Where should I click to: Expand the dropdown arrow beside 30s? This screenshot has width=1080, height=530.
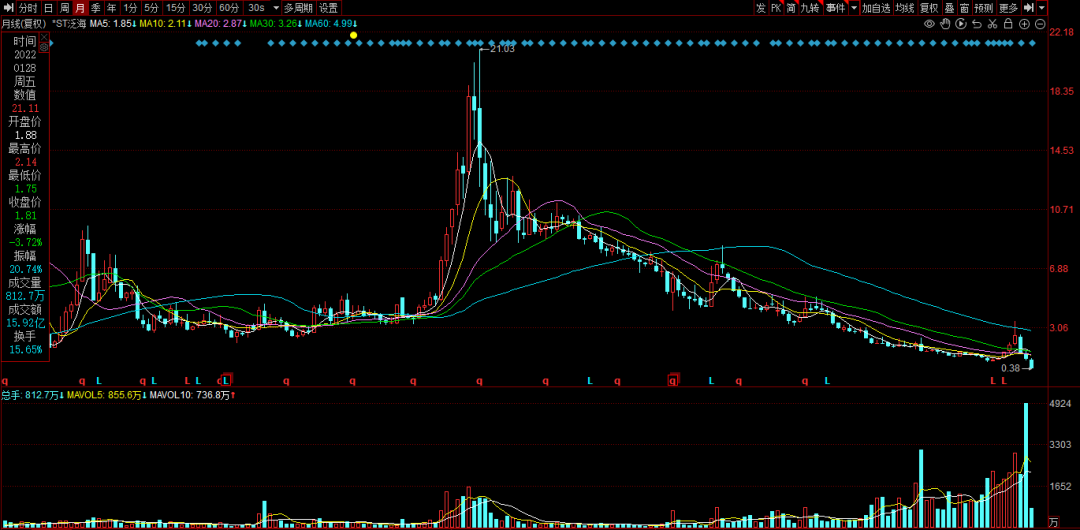pyautogui.click(x=276, y=8)
